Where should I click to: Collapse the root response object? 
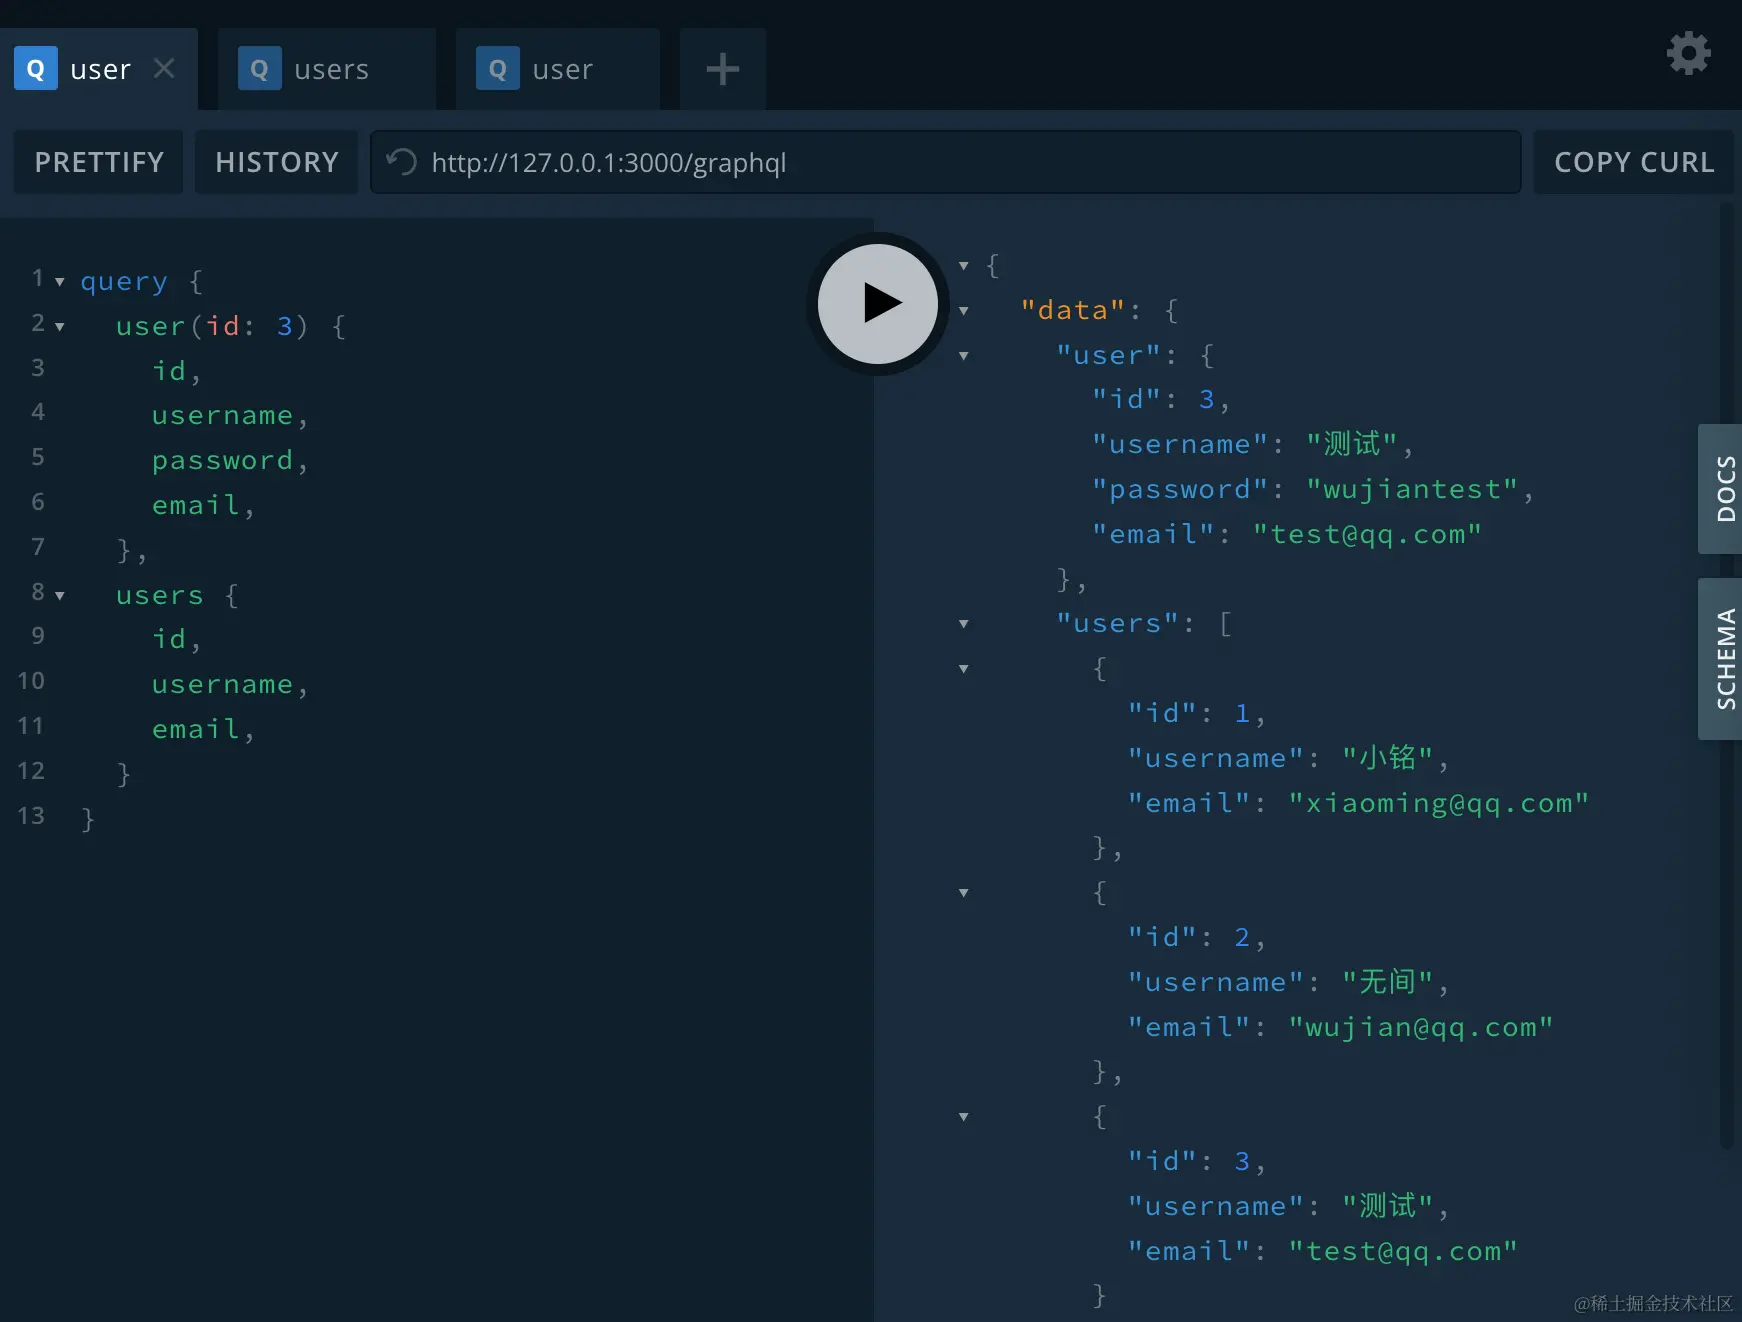[x=964, y=266]
